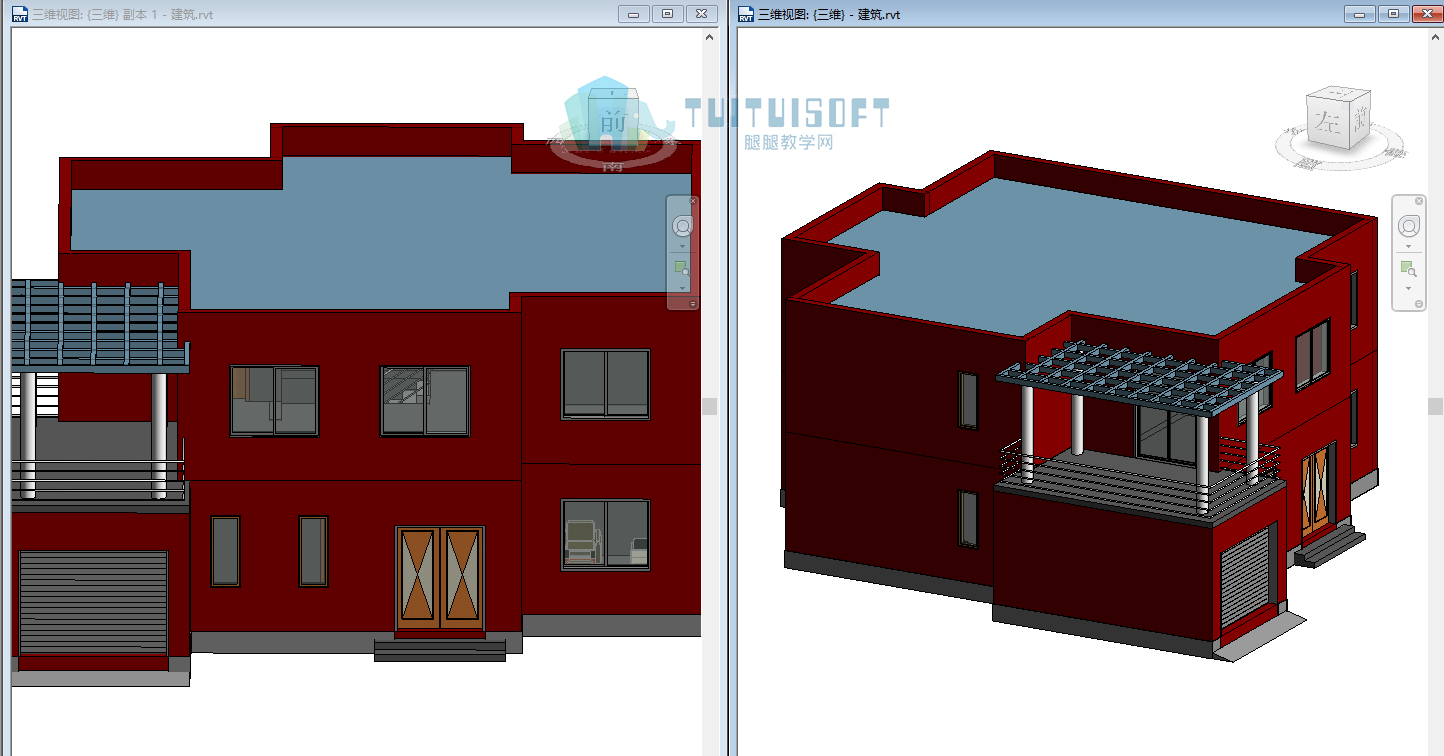
Task: Close the navigation bar in the left view
Action: coord(693,201)
